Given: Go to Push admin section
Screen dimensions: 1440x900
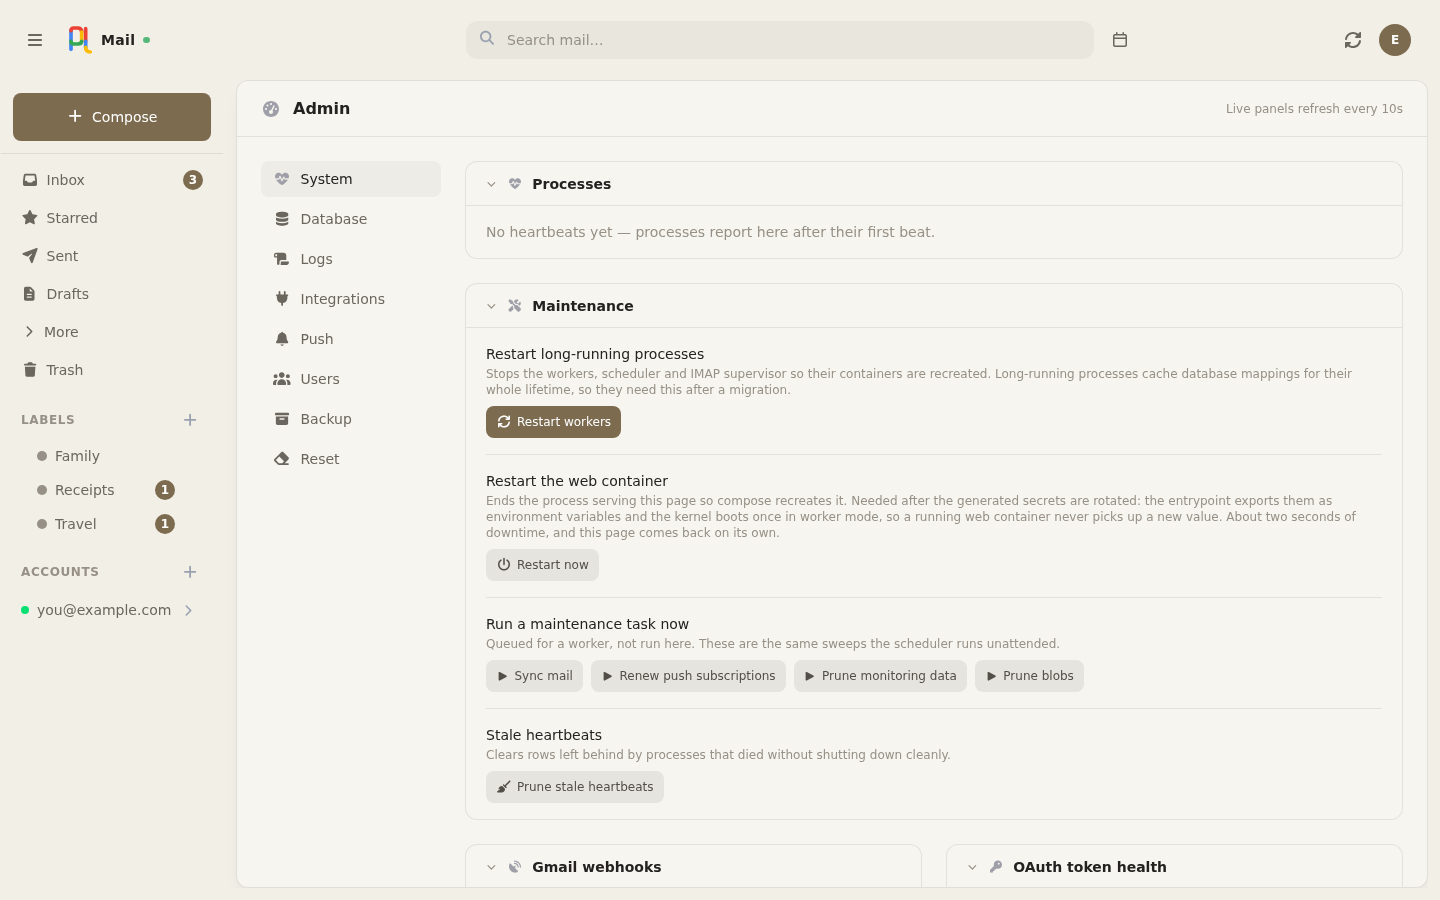Looking at the screenshot, I should [x=351, y=339].
